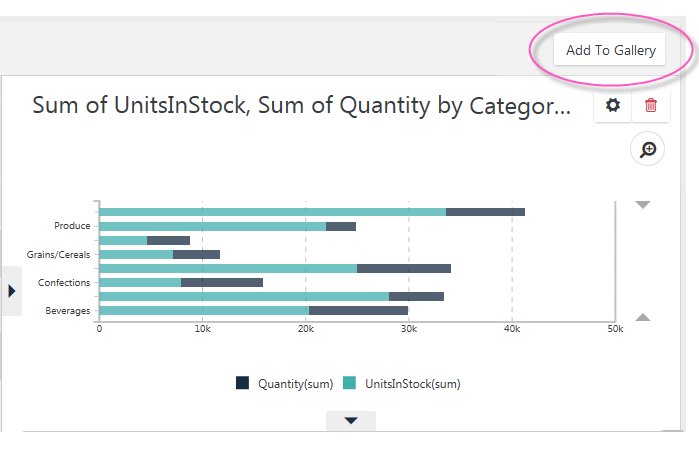699x457 pixels.
Task: Open chart settings with the gear icon
Action: pos(613,106)
